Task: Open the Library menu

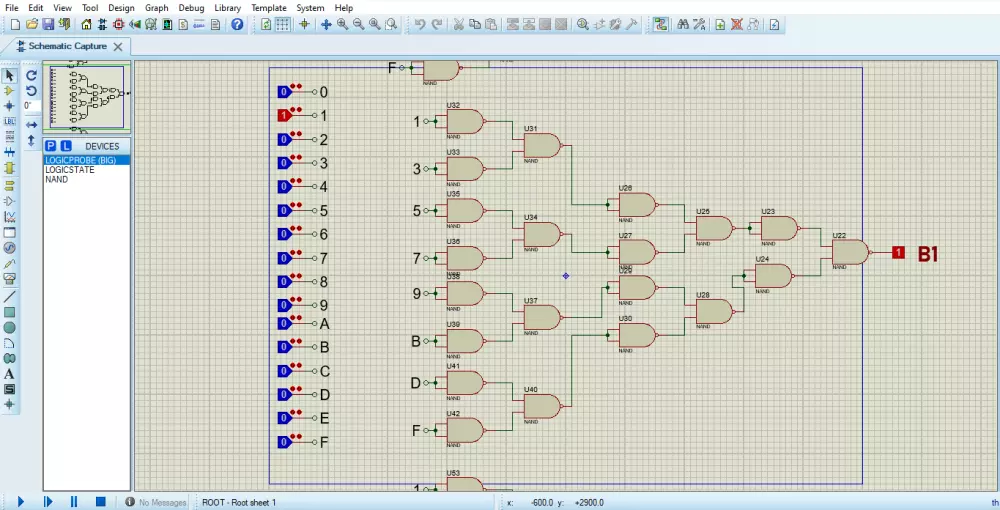Action: point(227,7)
